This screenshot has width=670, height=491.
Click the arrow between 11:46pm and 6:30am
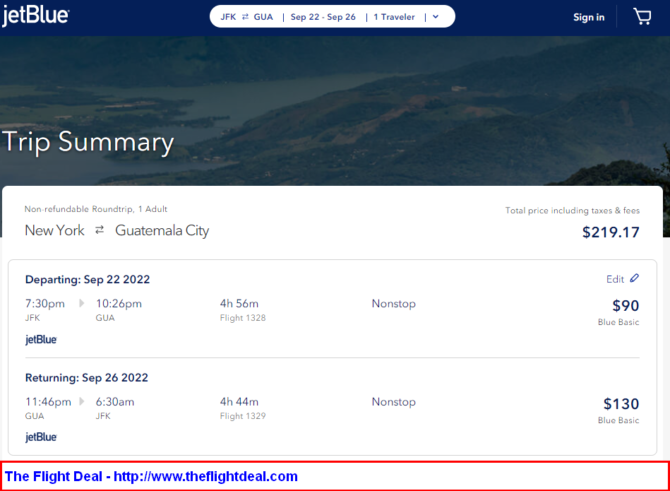pyautogui.click(x=81, y=403)
